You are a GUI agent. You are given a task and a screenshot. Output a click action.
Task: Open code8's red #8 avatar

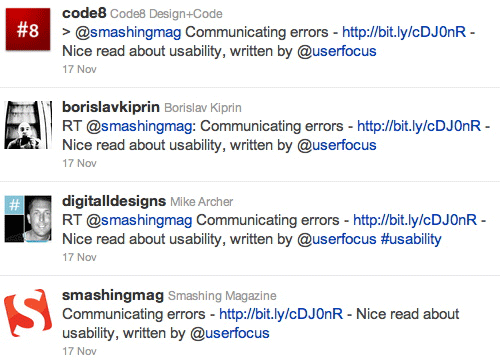coord(28,29)
